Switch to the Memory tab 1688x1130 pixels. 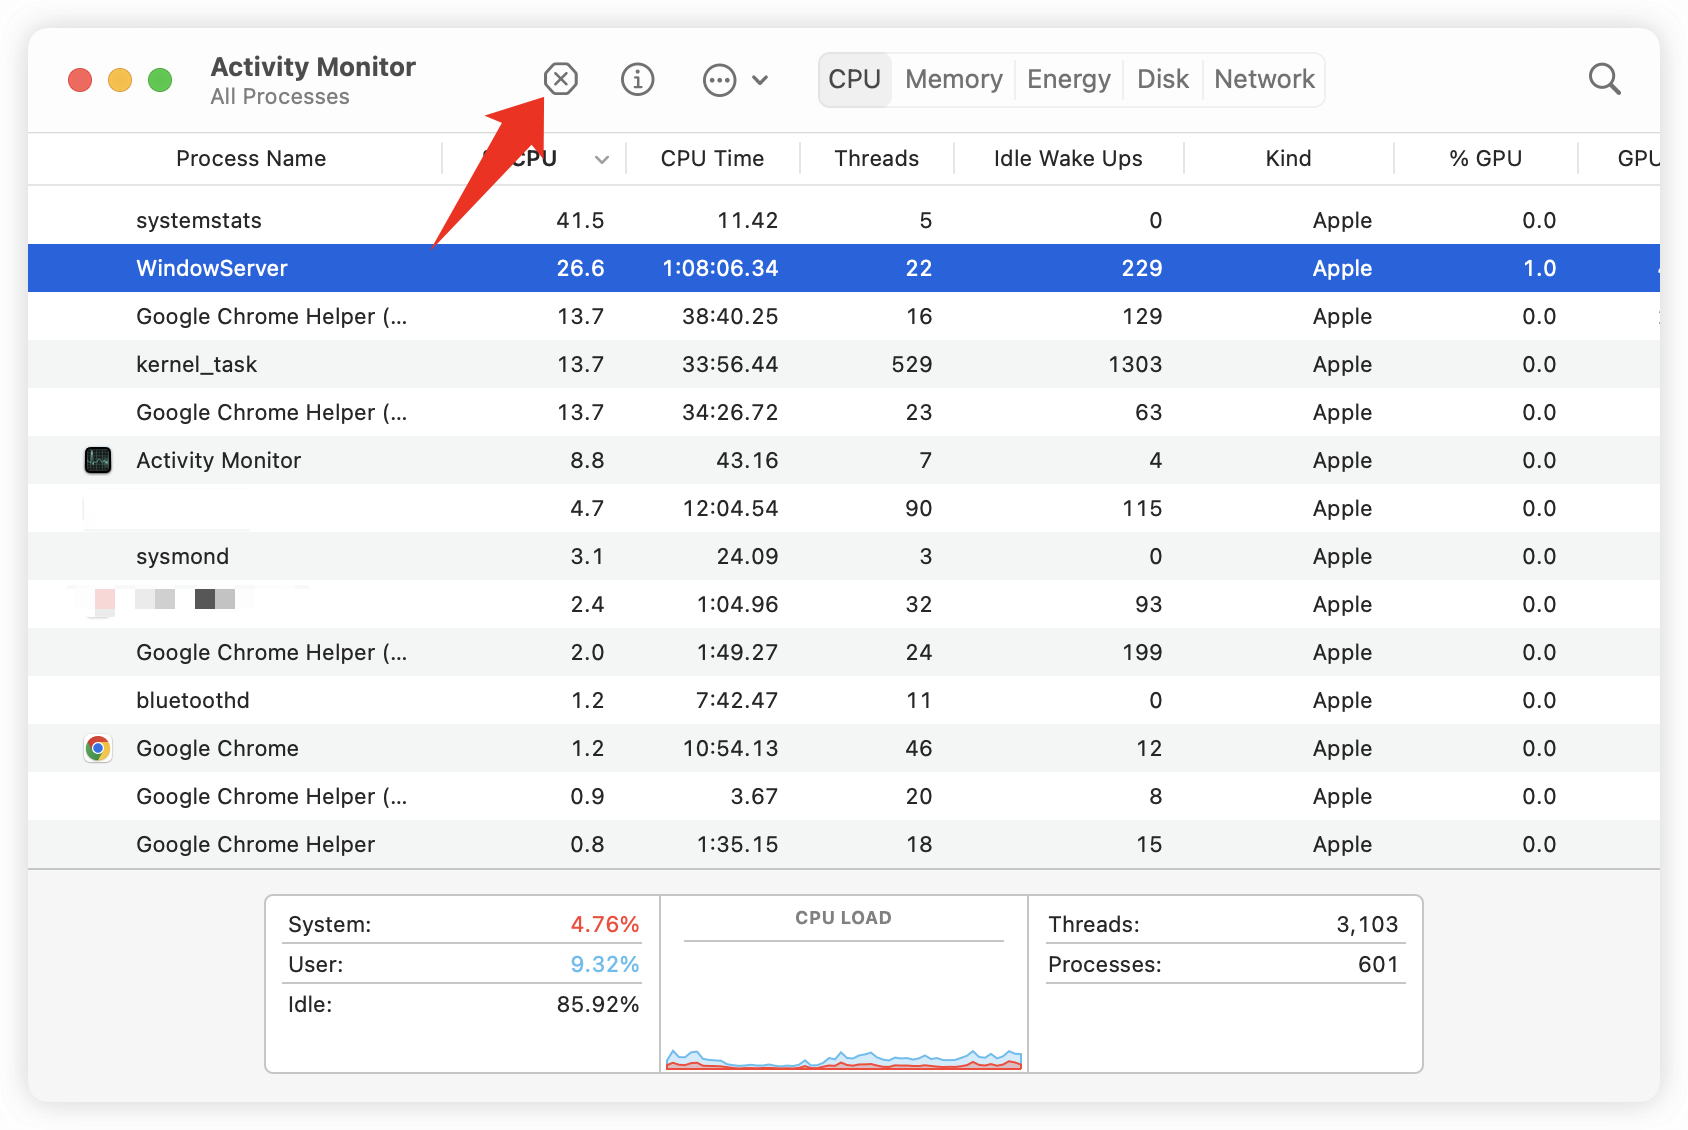954,79
